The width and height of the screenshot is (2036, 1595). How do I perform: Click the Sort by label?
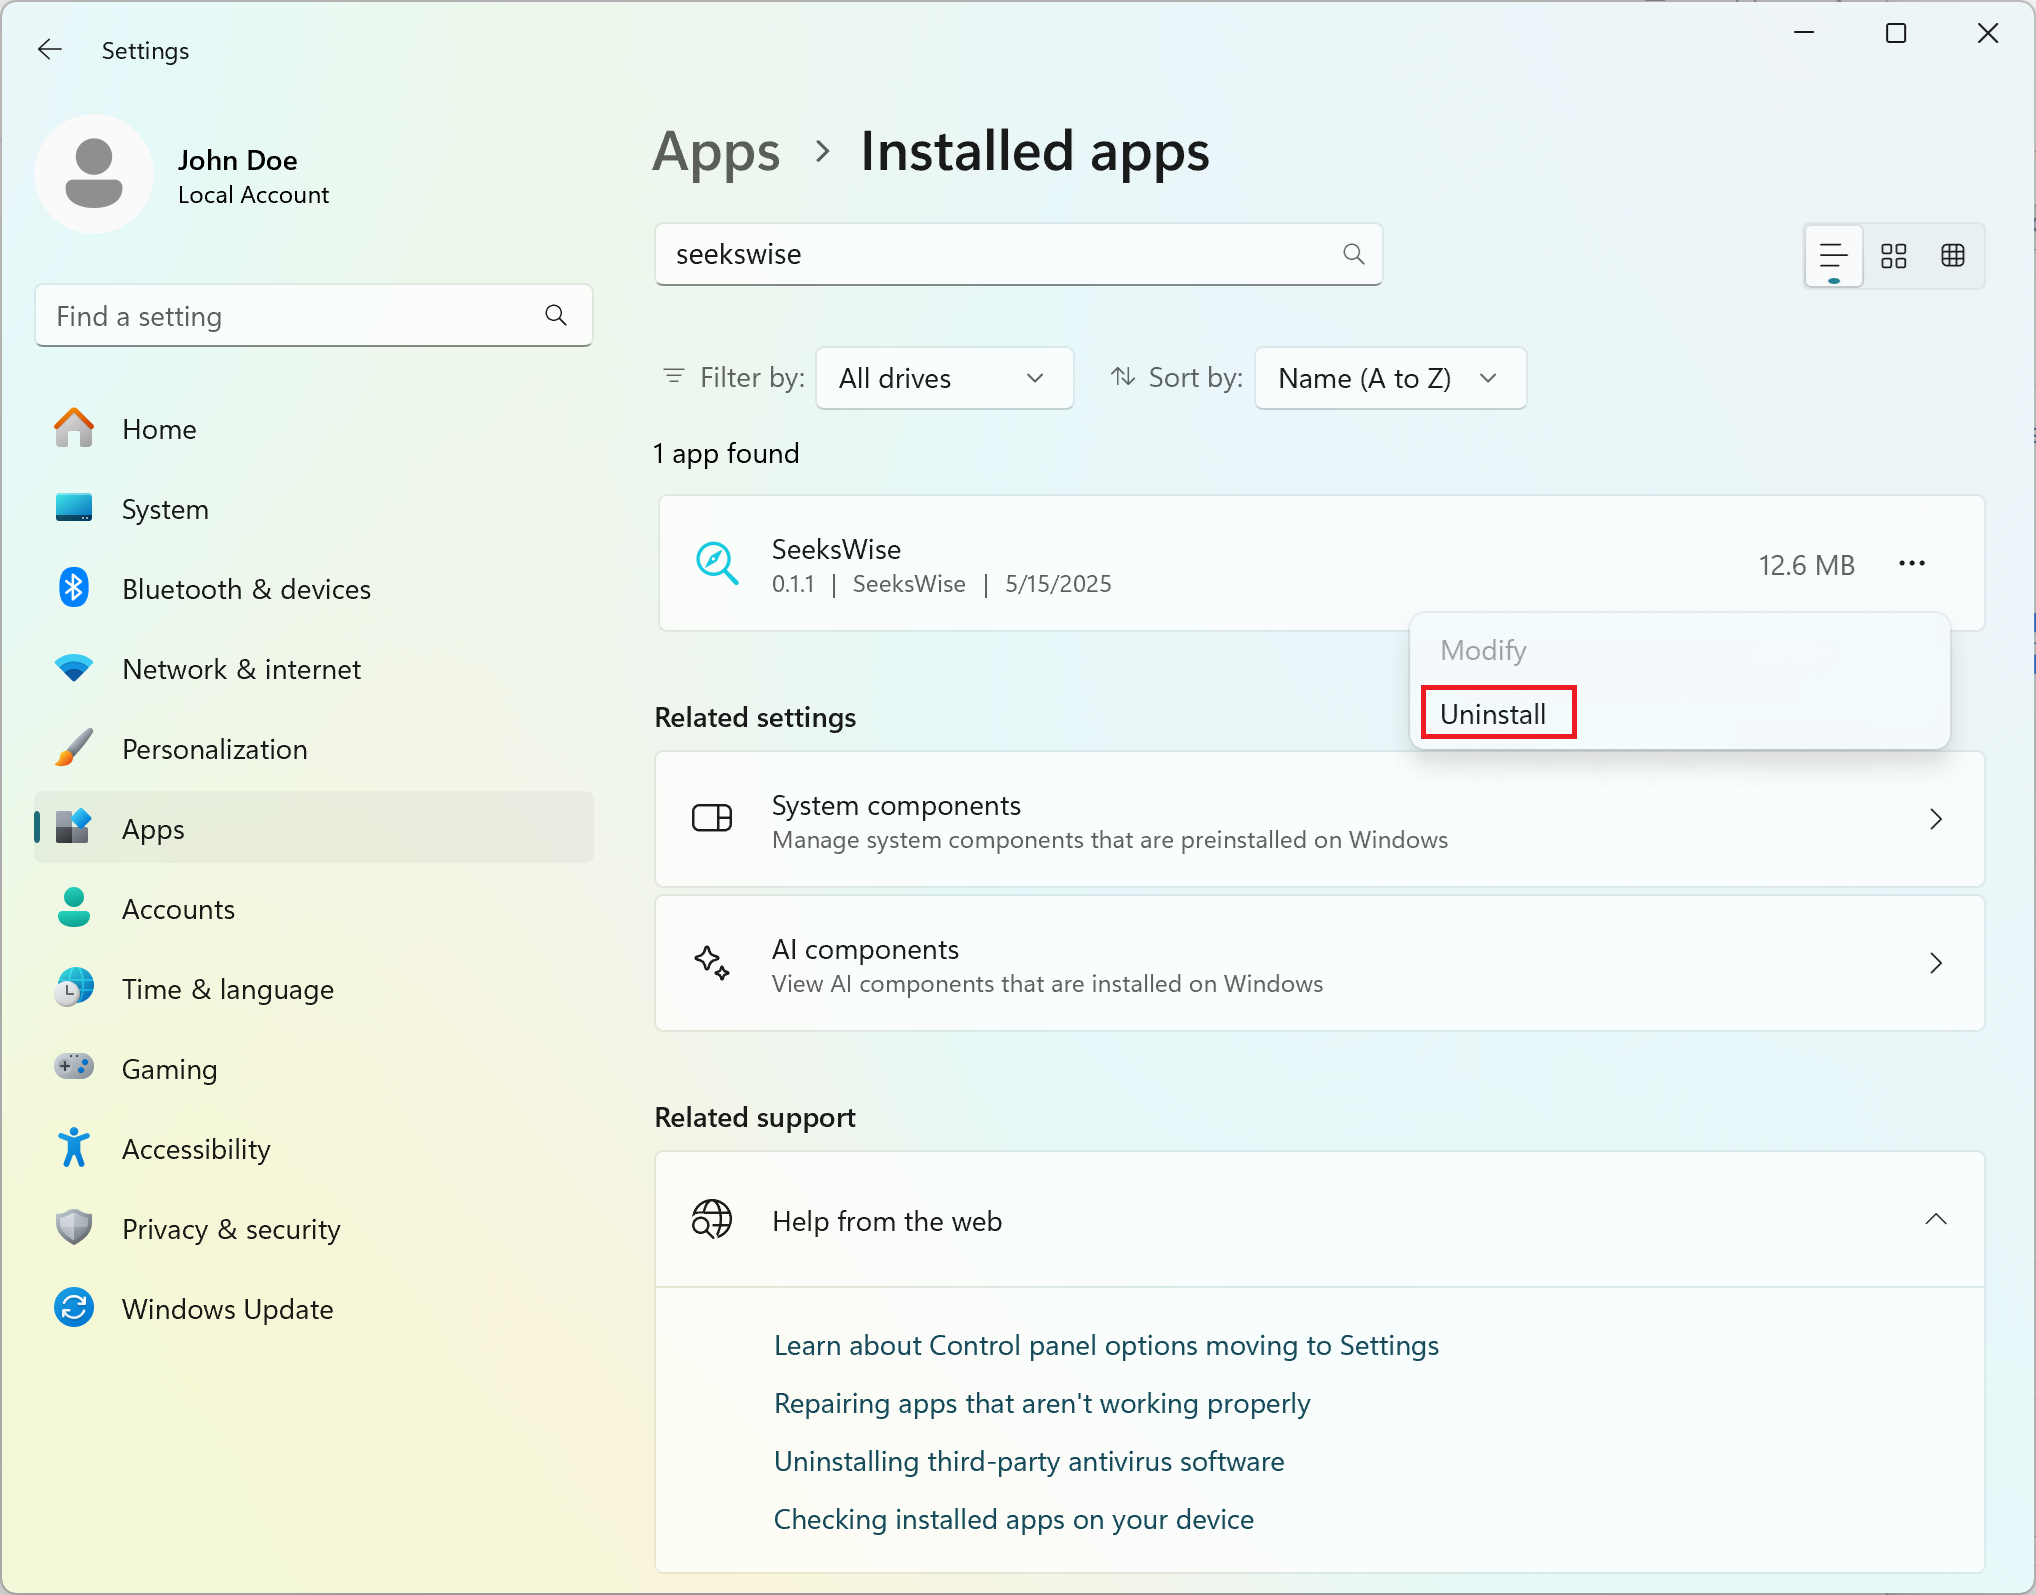1195,377
